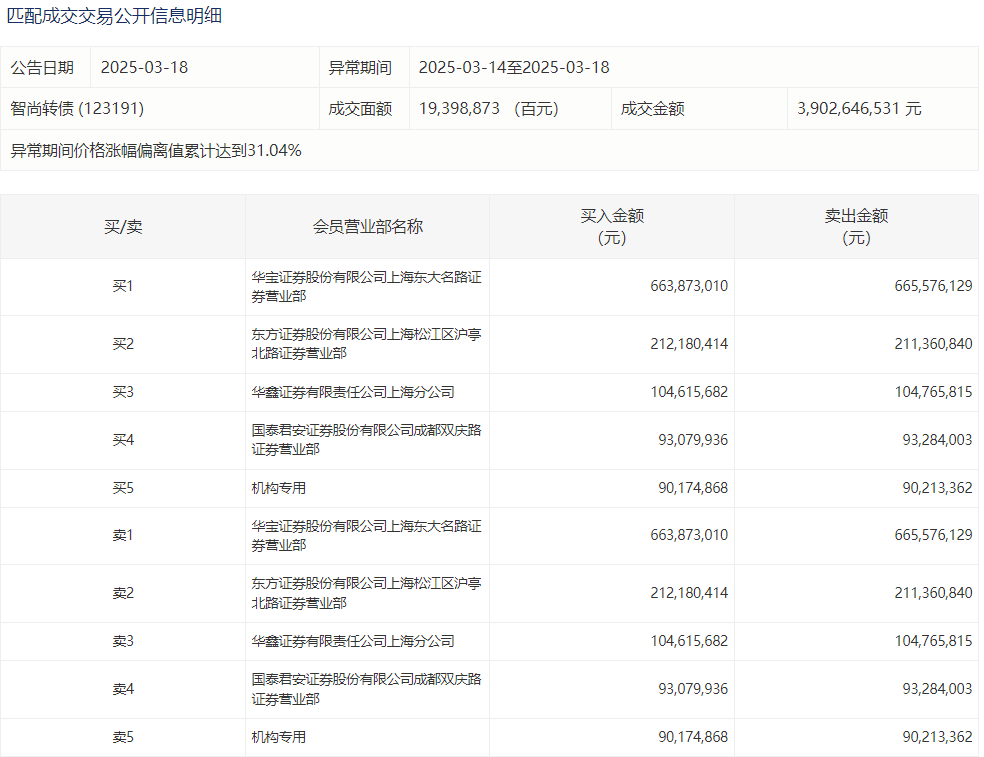
Task: Open 华鑫证券 branch name in 买3 row
Action: [353, 392]
